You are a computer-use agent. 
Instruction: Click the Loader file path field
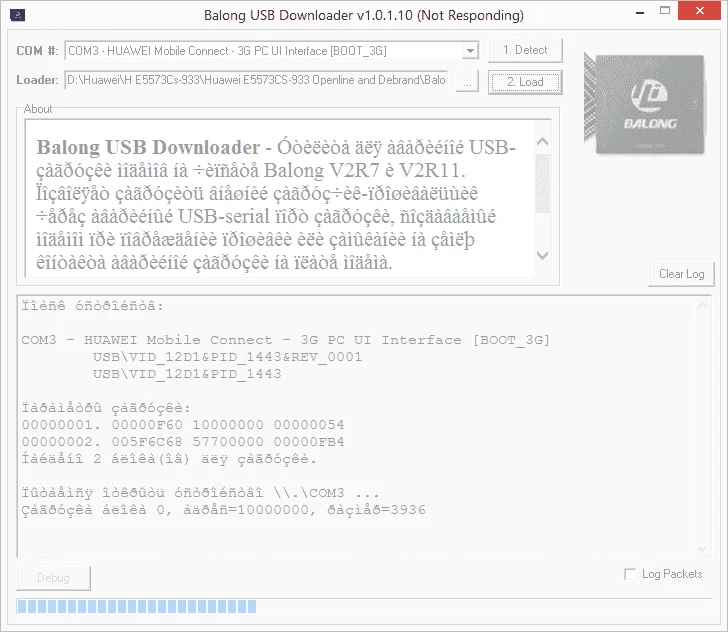coord(256,80)
